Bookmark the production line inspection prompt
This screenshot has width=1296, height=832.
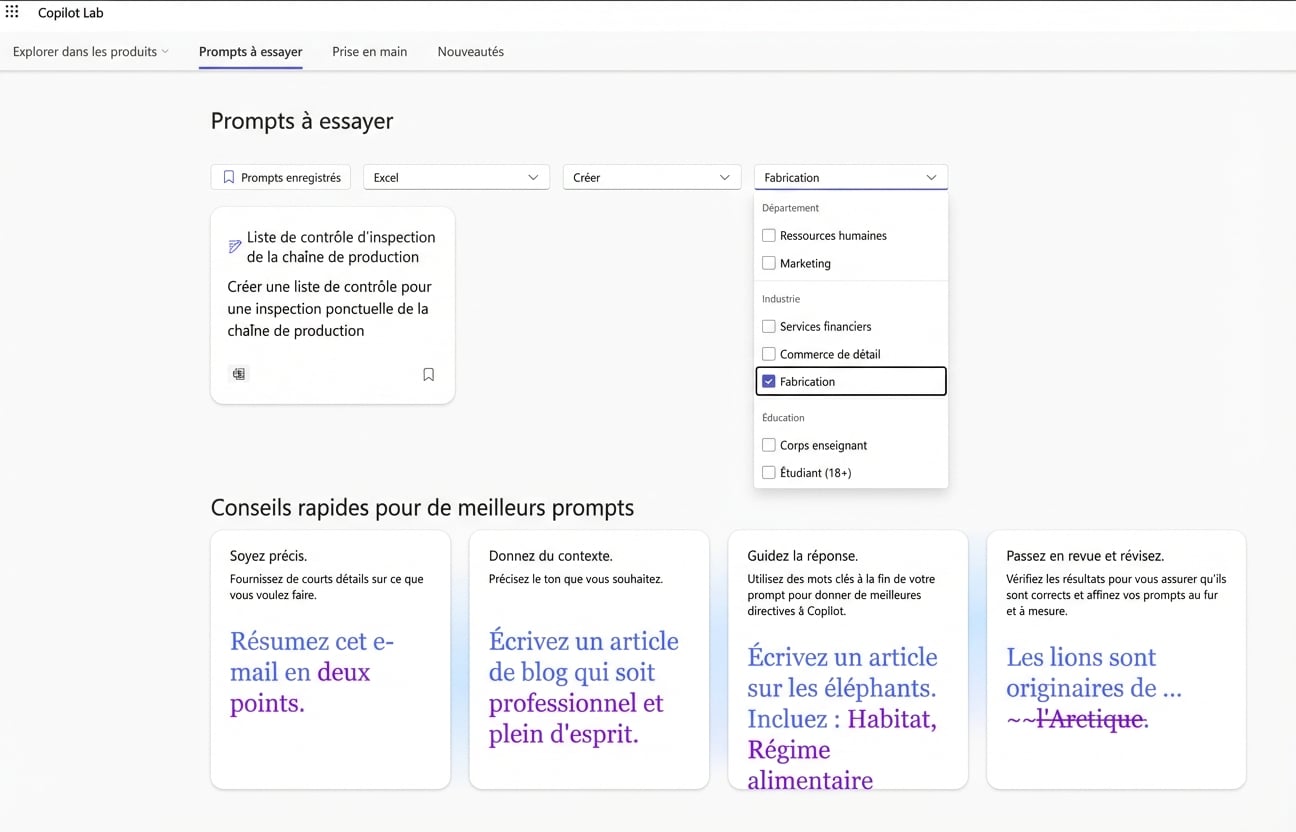pyautogui.click(x=428, y=373)
